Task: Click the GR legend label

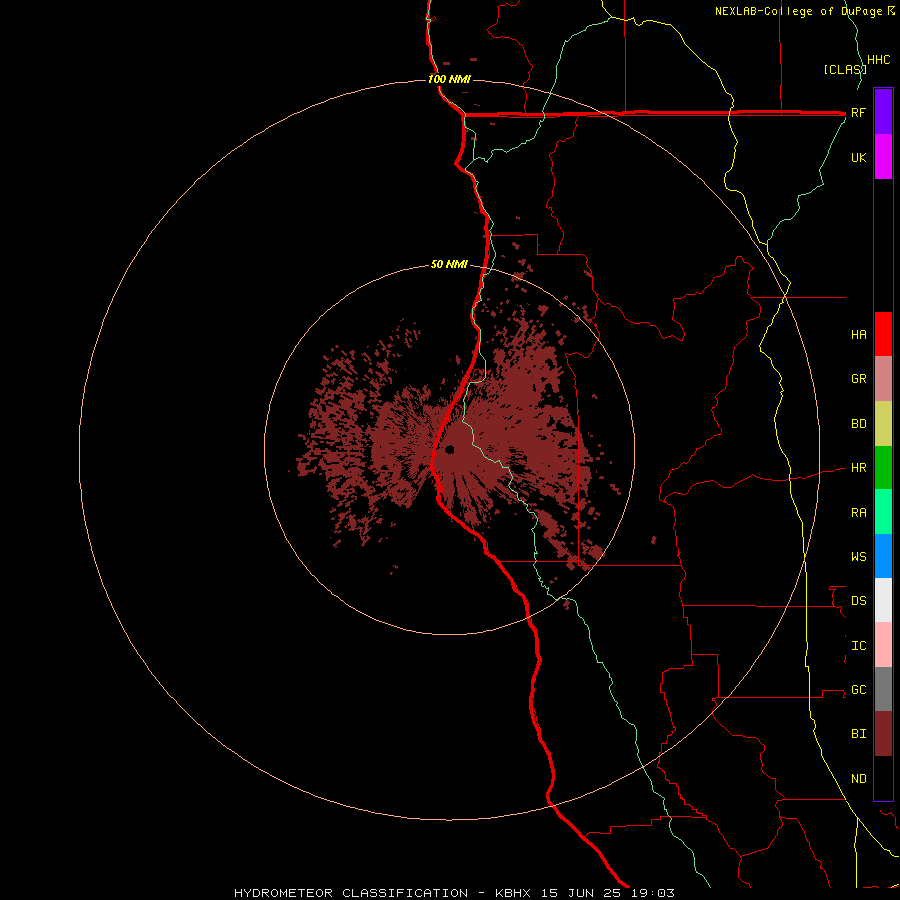Action: pyautogui.click(x=858, y=379)
